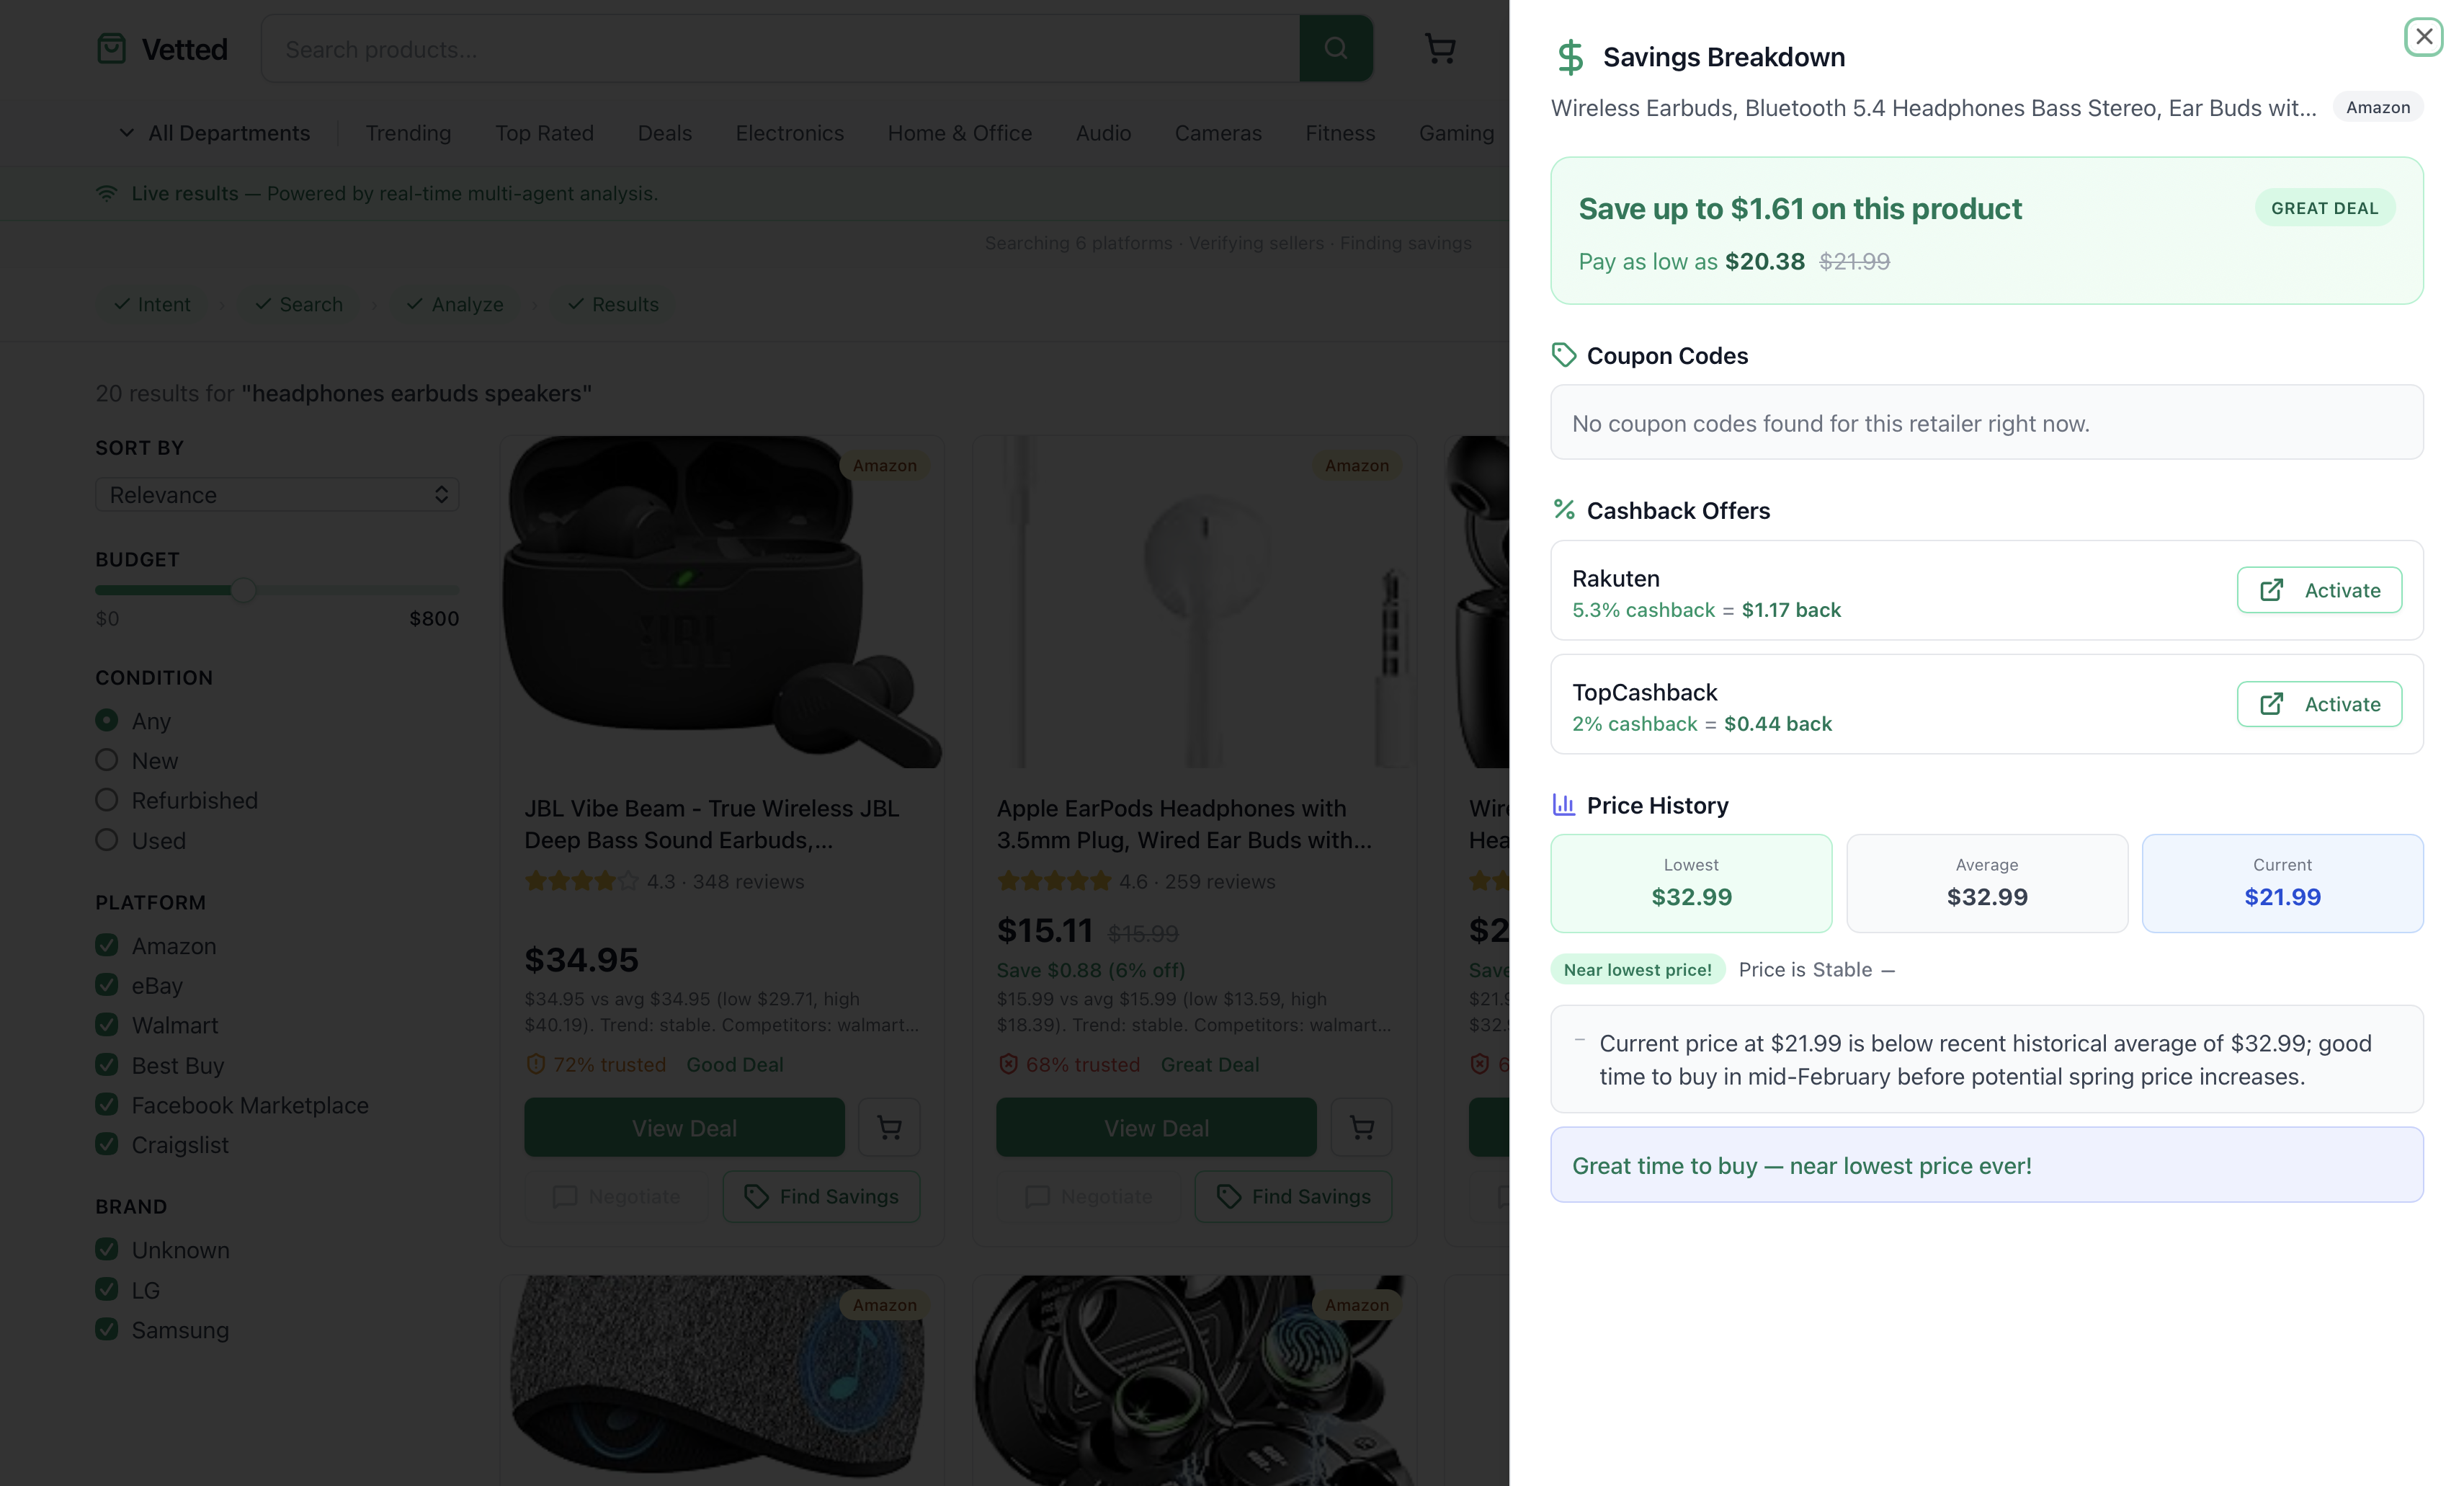2464x1486 pixels.
Task: Click the search magnifier button
Action: click(1335, 49)
